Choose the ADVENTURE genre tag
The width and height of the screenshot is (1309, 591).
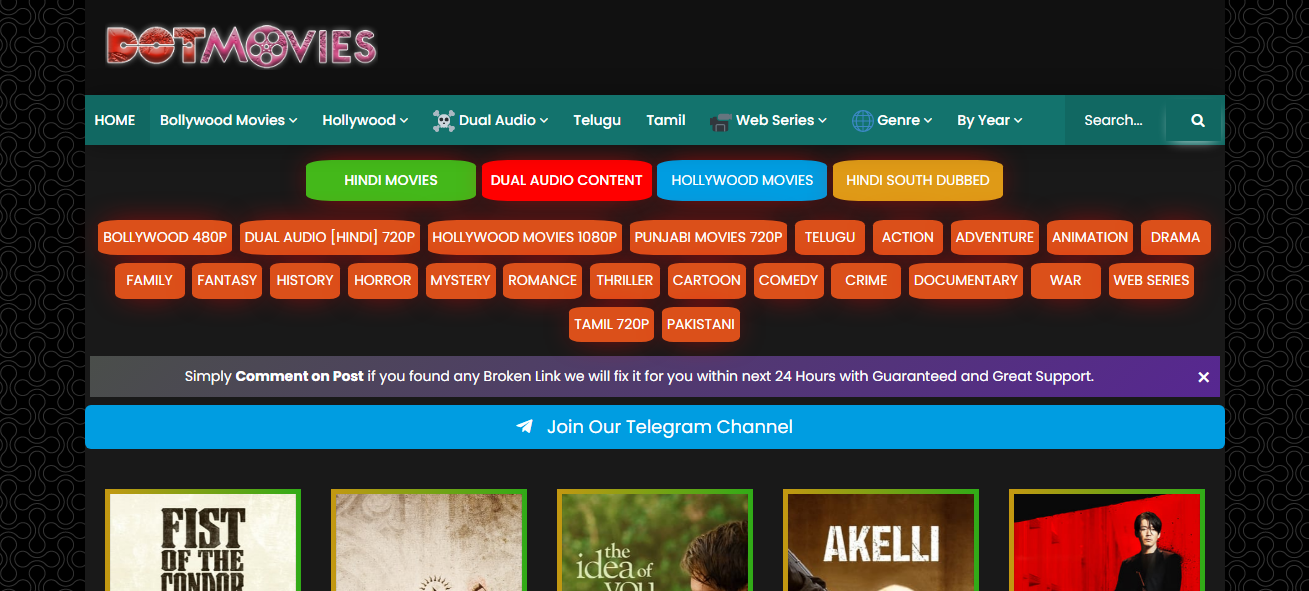995,238
